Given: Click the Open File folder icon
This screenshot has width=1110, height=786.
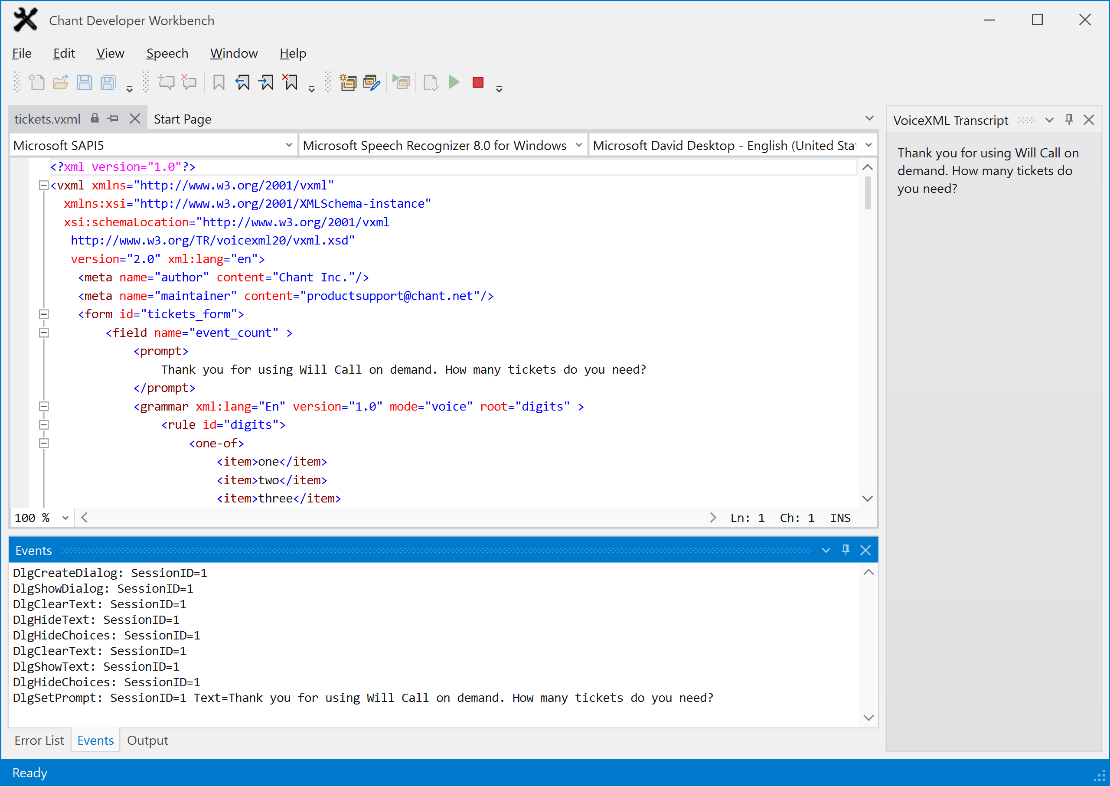Looking at the screenshot, I should (61, 83).
